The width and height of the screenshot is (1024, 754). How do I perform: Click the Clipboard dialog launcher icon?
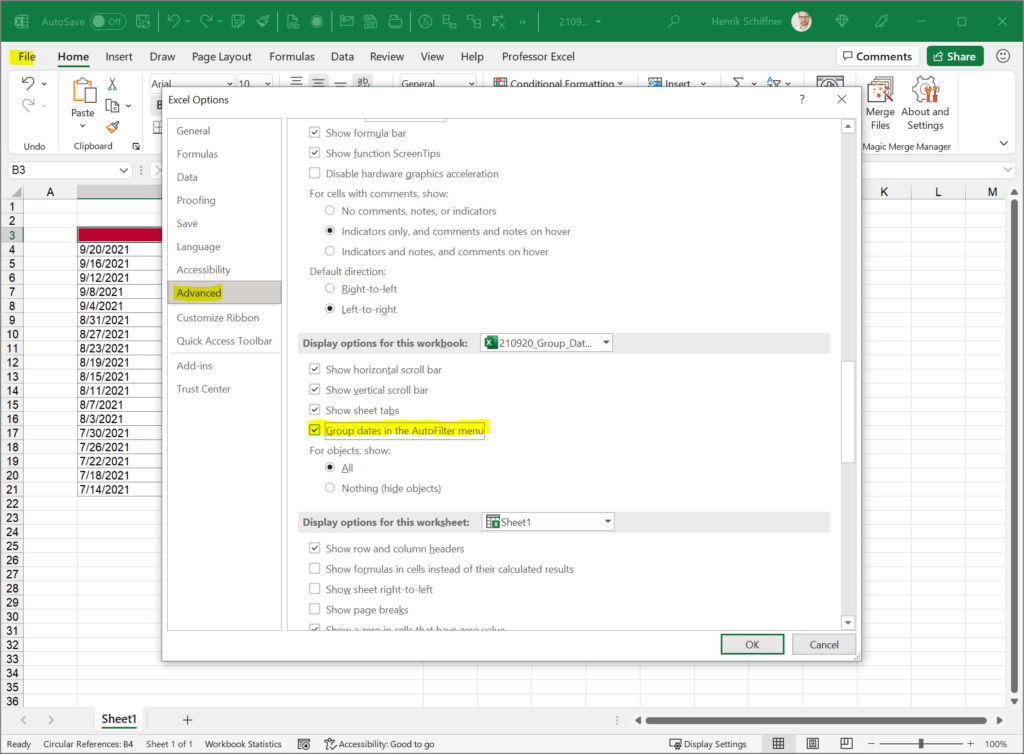136,146
